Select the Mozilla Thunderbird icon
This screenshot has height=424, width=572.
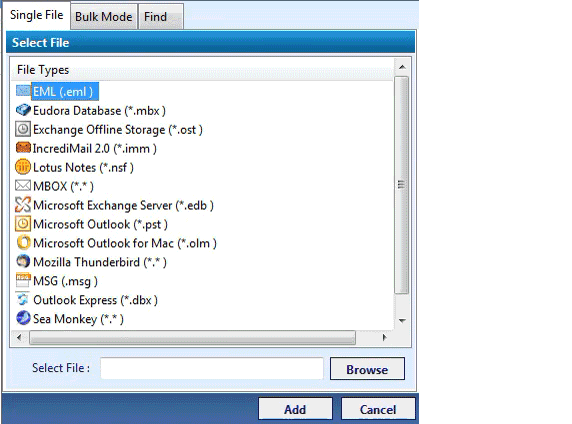click(23, 261)
